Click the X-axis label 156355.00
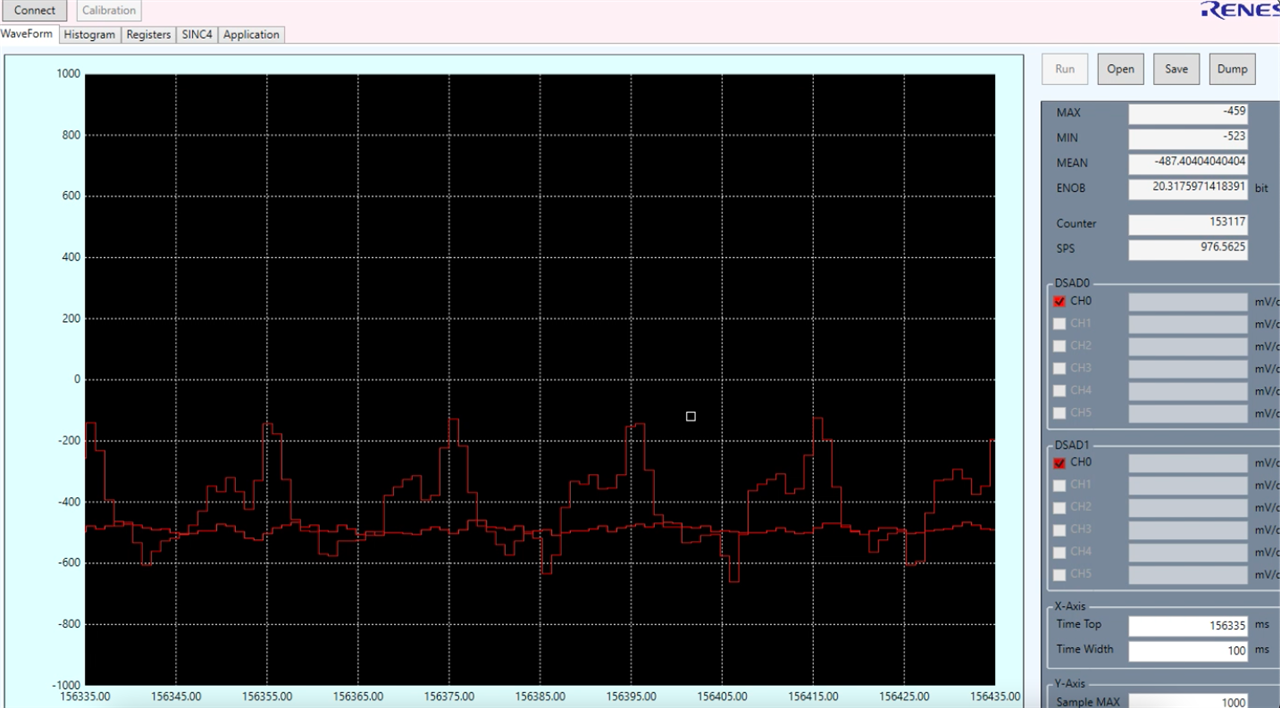This screenshot has height=708, width=1280. coord(267,697)
